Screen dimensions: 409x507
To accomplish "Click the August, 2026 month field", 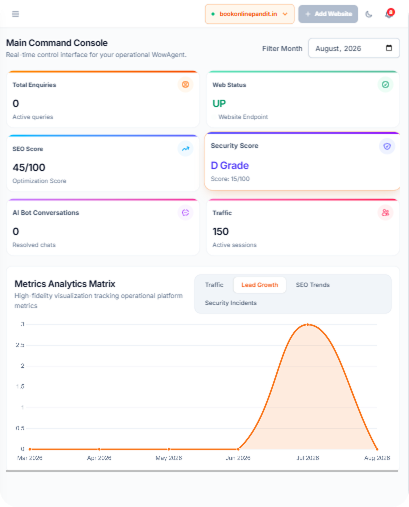I will point(354,48).
